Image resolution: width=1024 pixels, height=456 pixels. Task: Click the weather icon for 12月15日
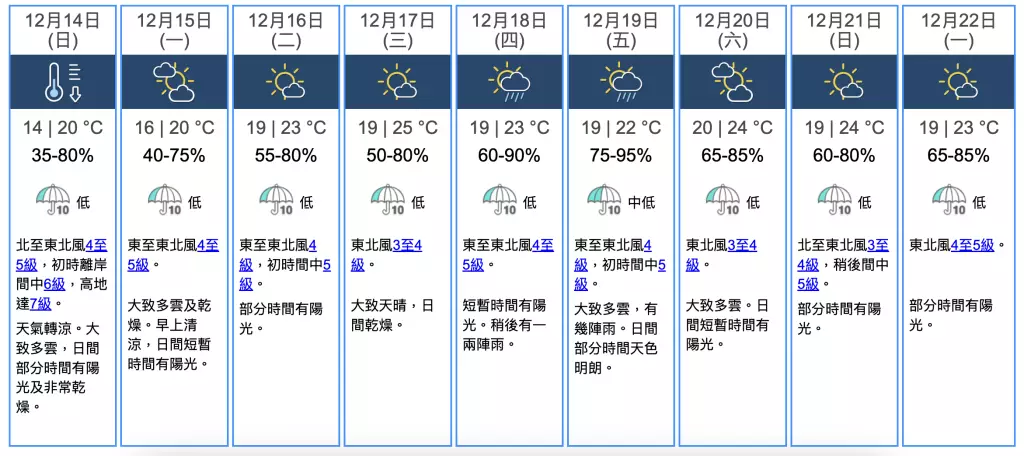pos(174,82)
